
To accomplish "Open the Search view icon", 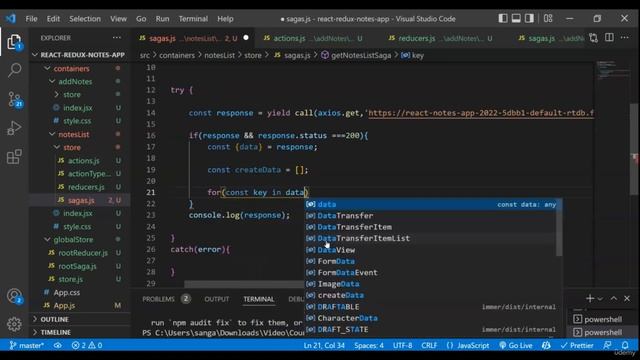I will pyautogui.click(x=14, y=70).
